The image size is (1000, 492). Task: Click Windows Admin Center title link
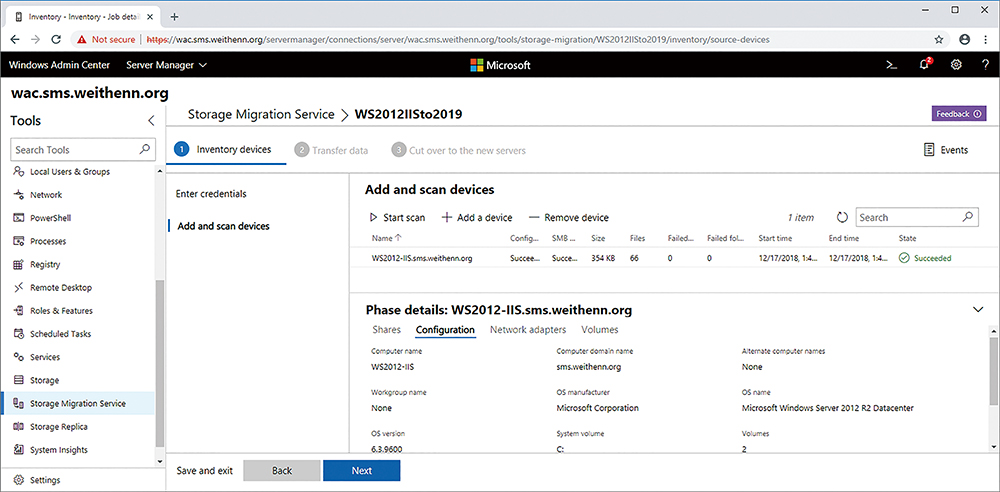point(59,64)
